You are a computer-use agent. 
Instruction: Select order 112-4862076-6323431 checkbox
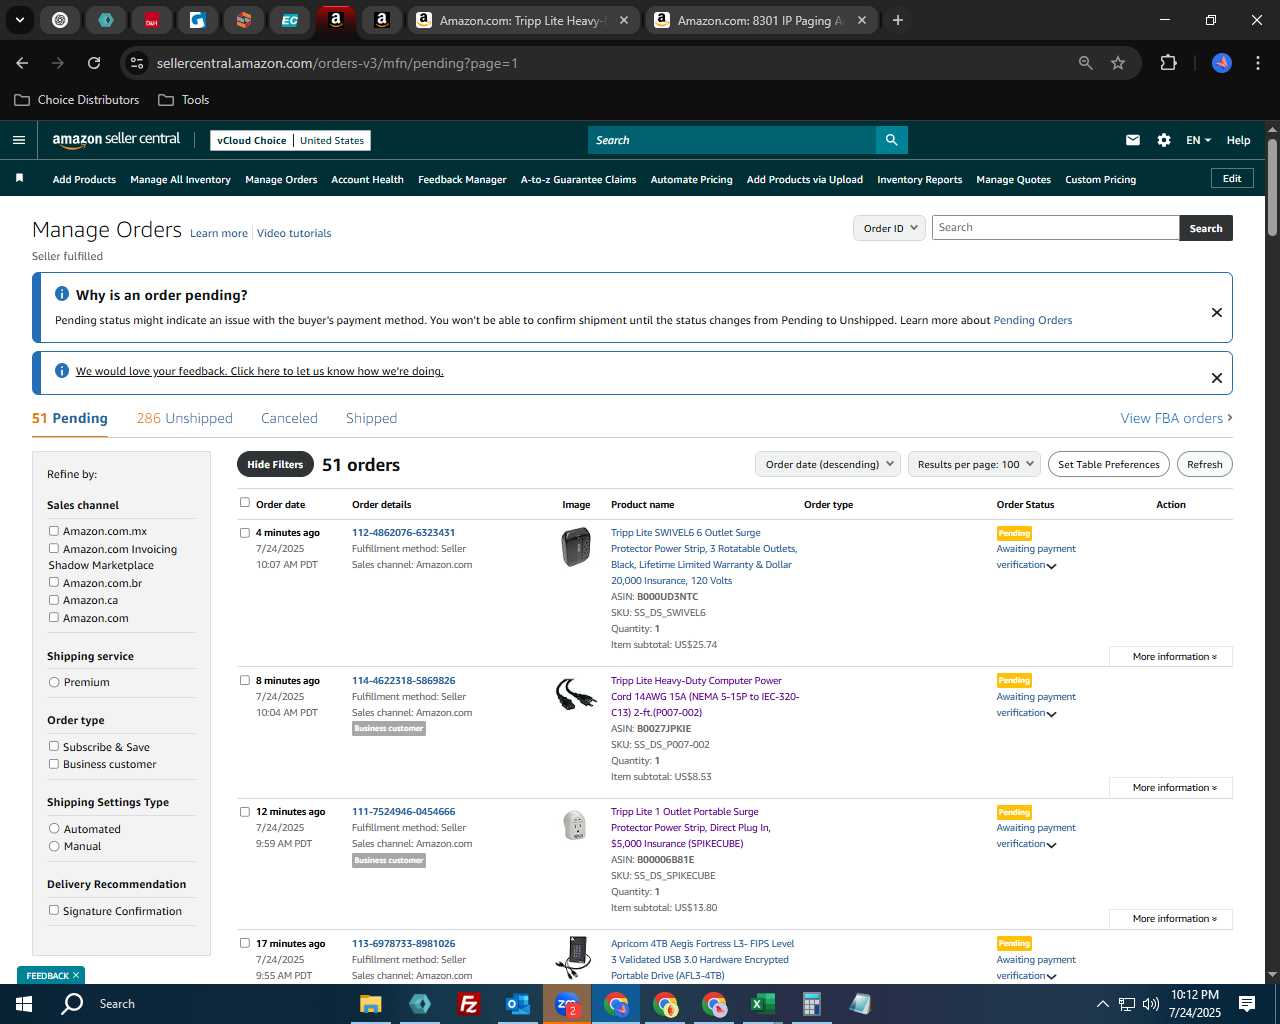(245, 533)
